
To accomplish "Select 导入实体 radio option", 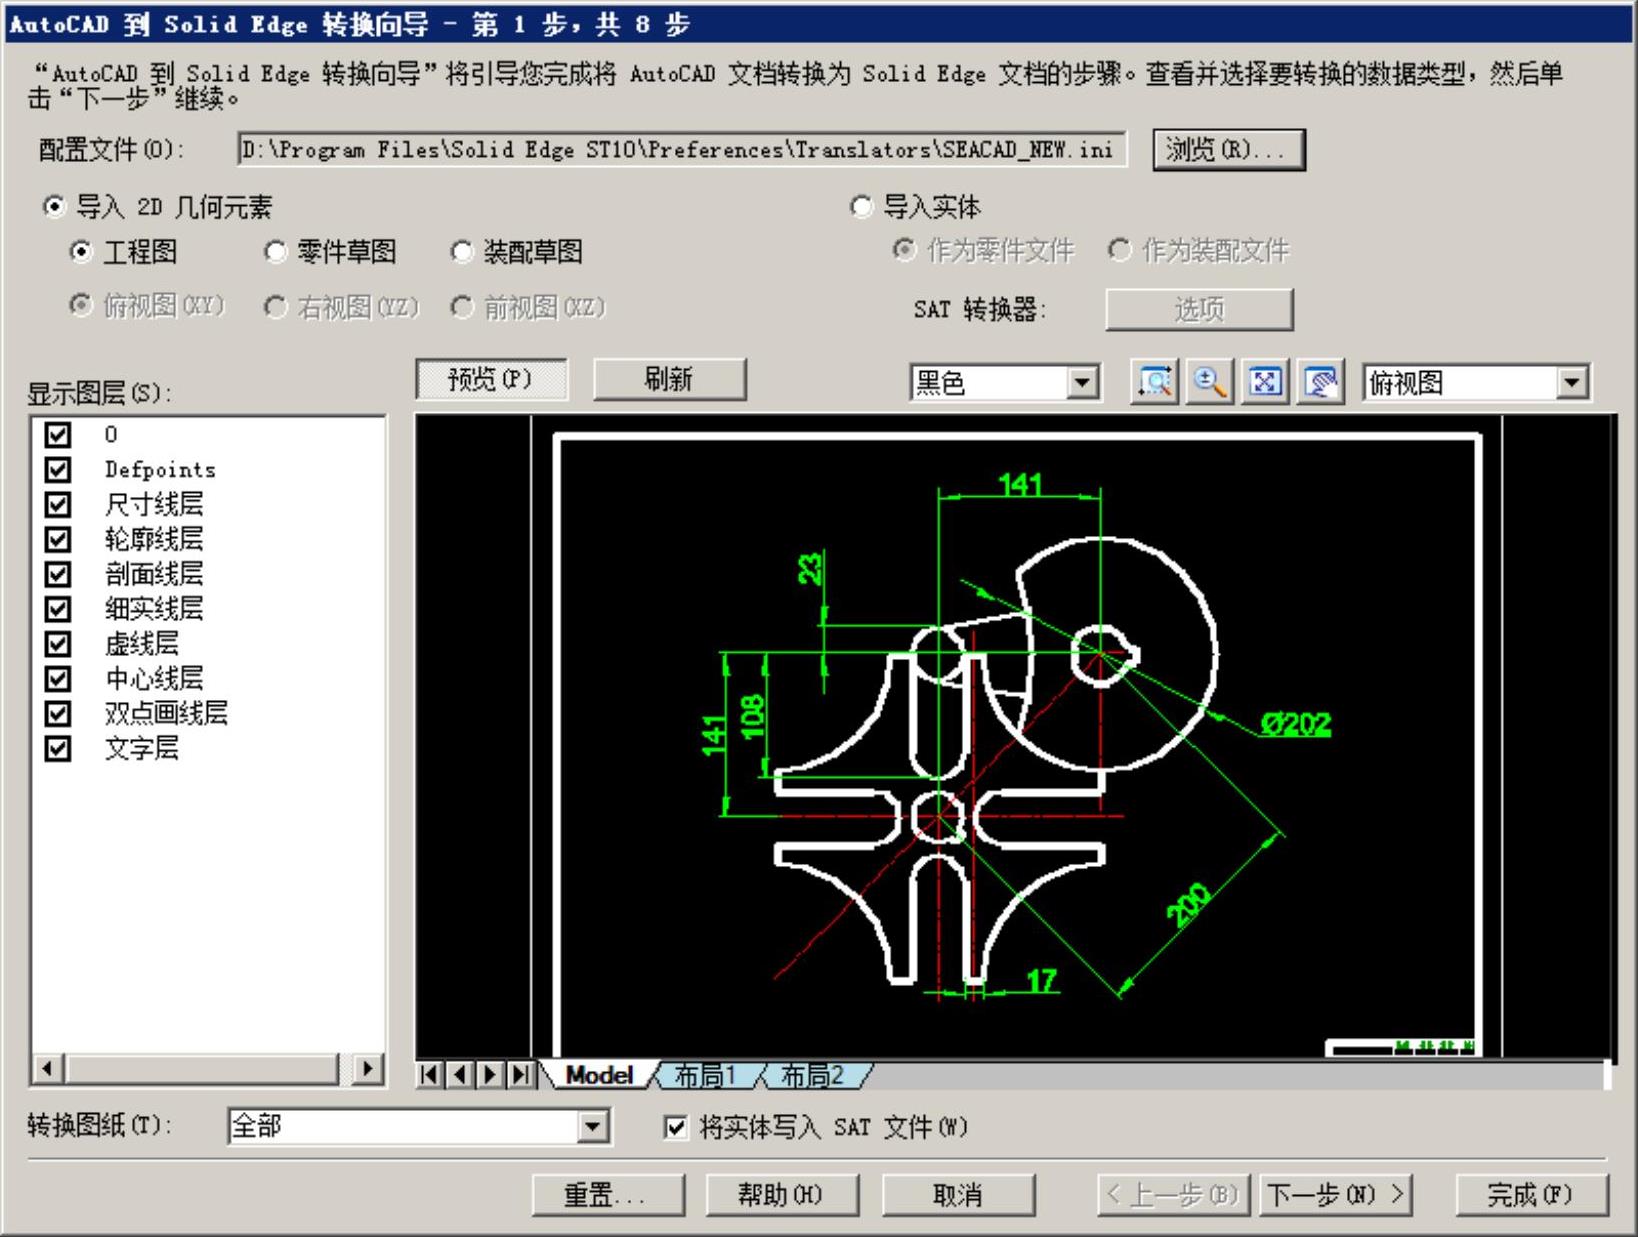I will click(x=860, y=207).
